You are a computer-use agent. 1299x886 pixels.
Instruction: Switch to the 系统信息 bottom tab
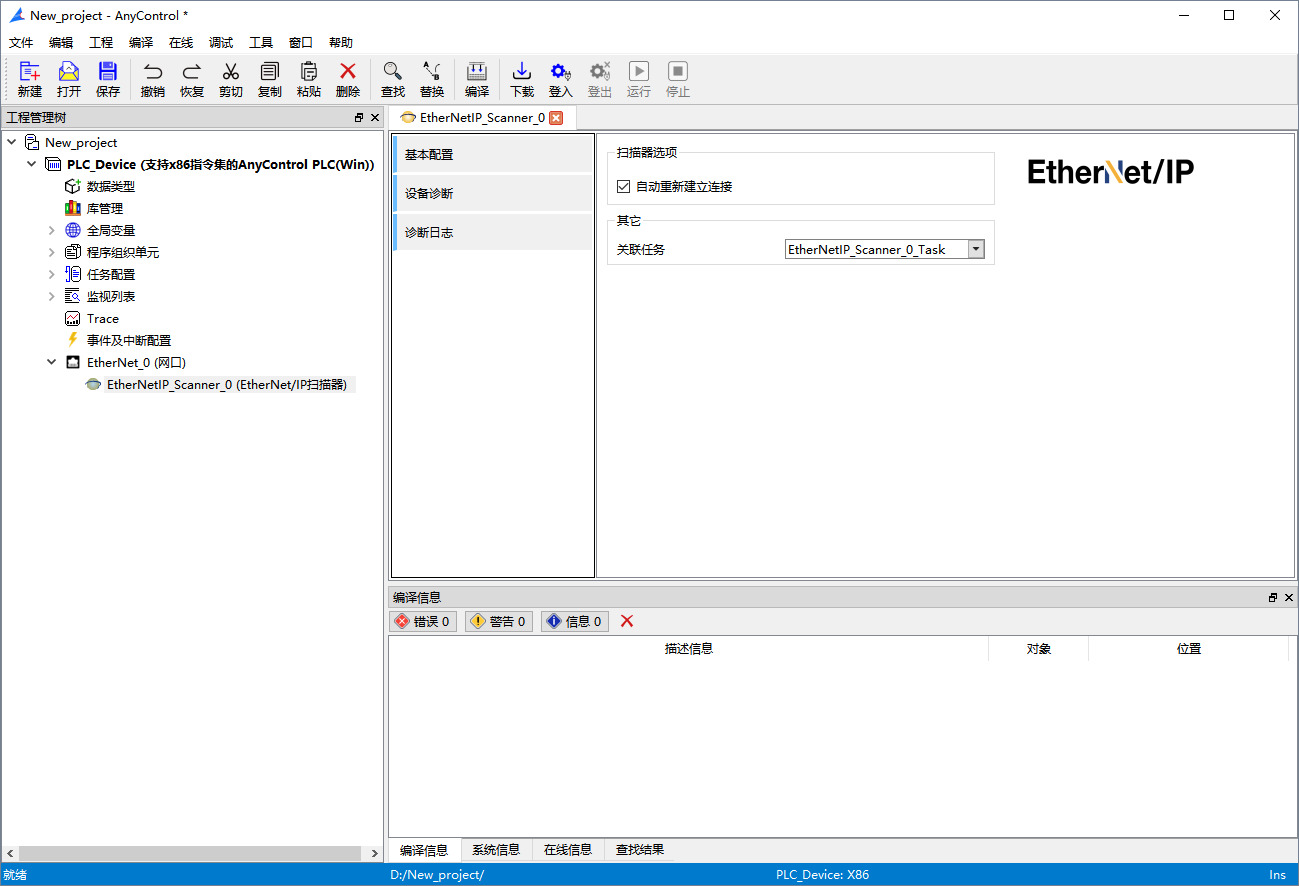pos(496,850)
